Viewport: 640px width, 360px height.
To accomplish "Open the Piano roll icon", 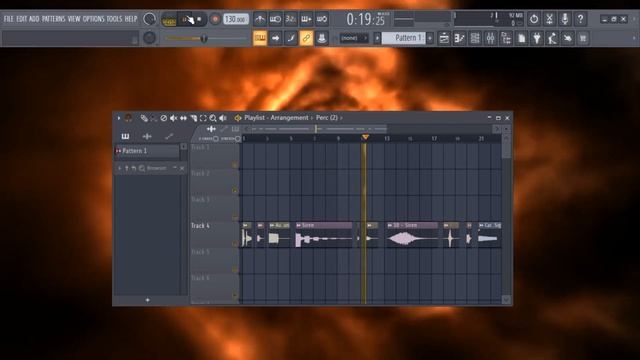I will coord(460,38).
